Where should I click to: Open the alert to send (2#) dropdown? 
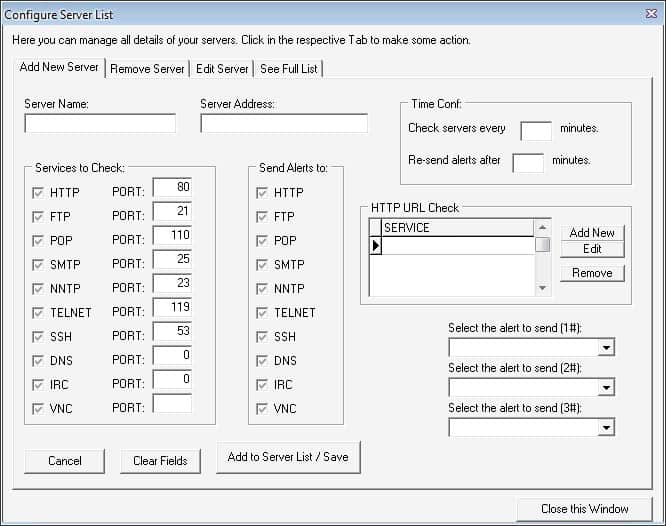point(606,387)
